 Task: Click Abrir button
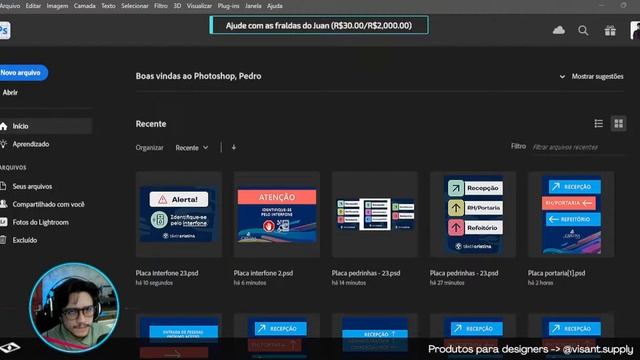[x=10, y=93]
